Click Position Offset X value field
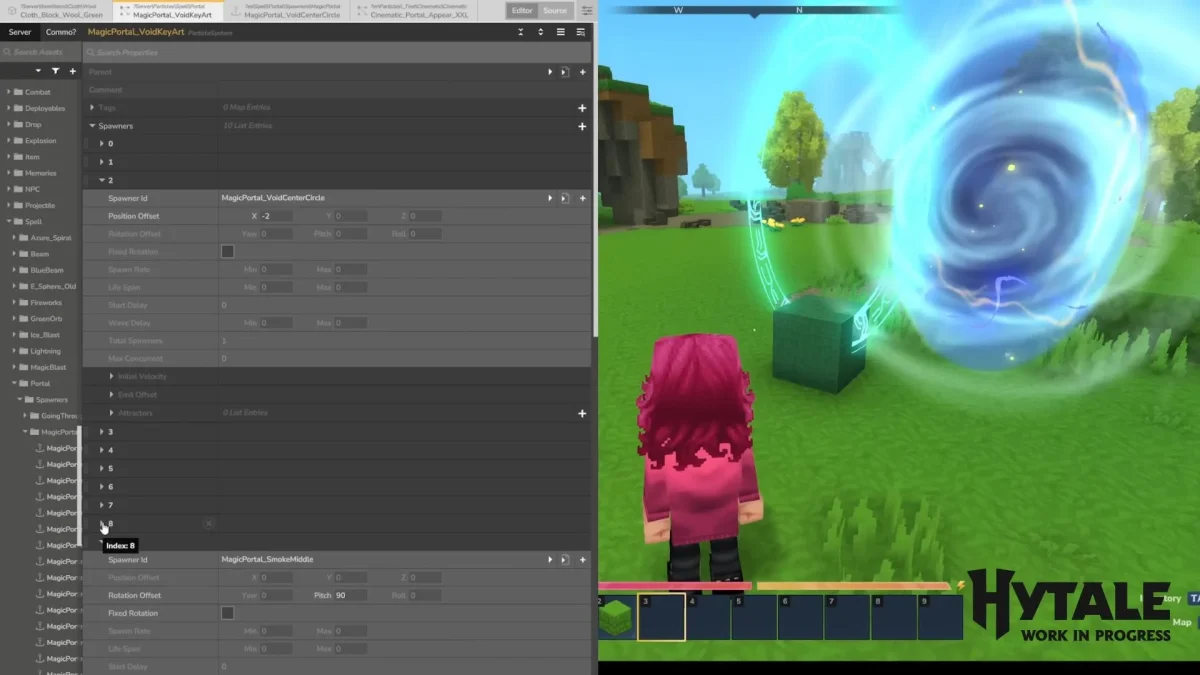Image resolution: width=1200 pixels, height=675 pixels. (x=276, y=216)
